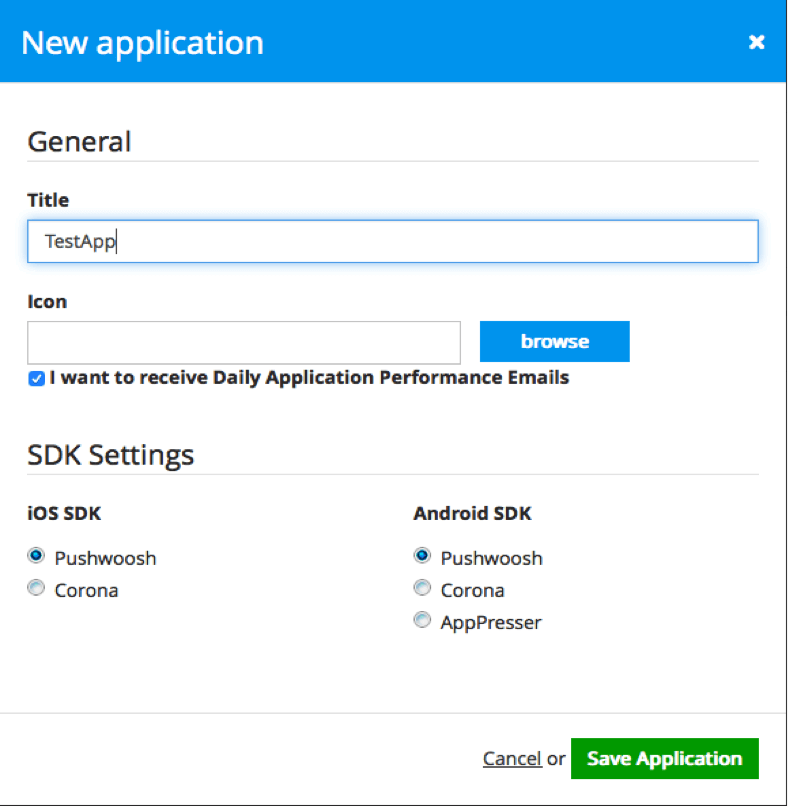Uncheck Daily Application Performance Emails checkbox
The height and width of the screenshot is (807, 788).
point(37,379)
